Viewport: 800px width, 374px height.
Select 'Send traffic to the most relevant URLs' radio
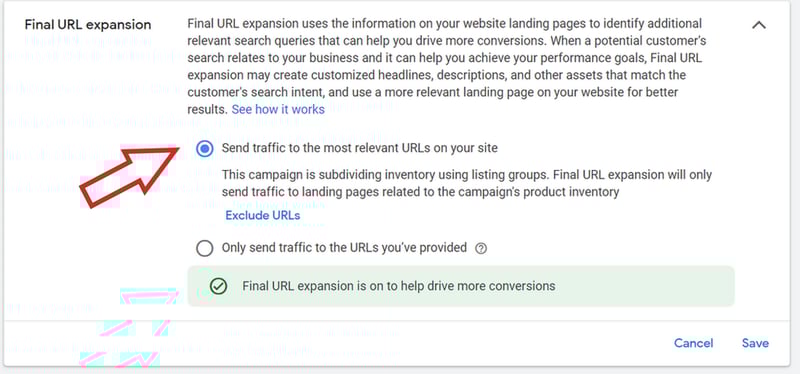[205, 149]
